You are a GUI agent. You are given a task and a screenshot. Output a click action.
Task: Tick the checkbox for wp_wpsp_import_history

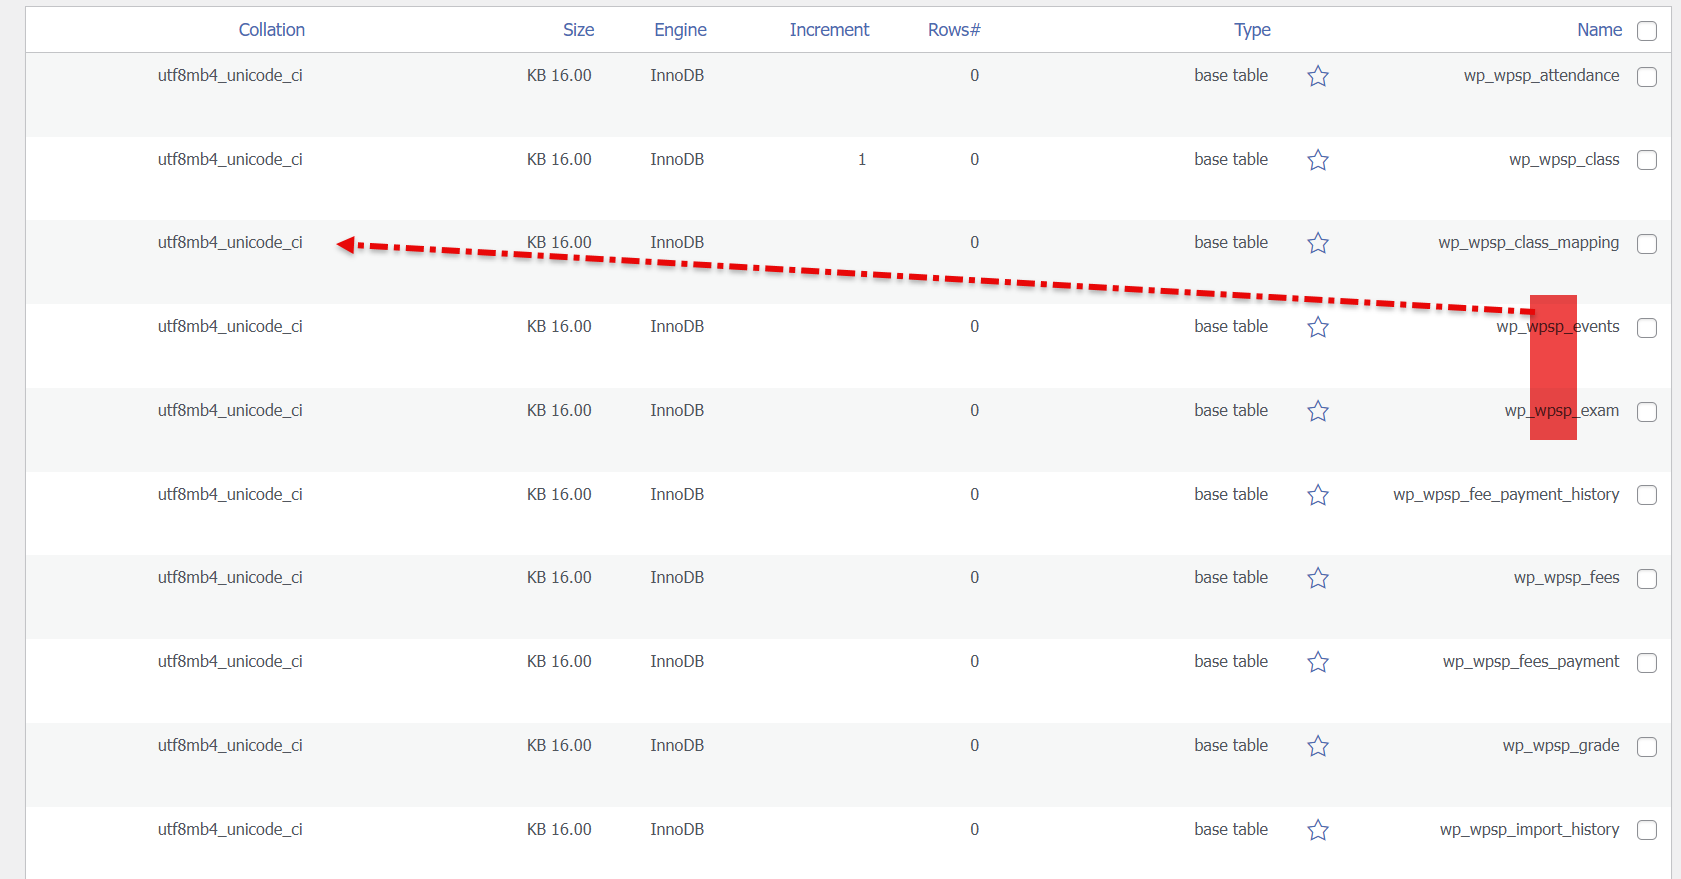pyautogui.click(x=1646, y=830)
